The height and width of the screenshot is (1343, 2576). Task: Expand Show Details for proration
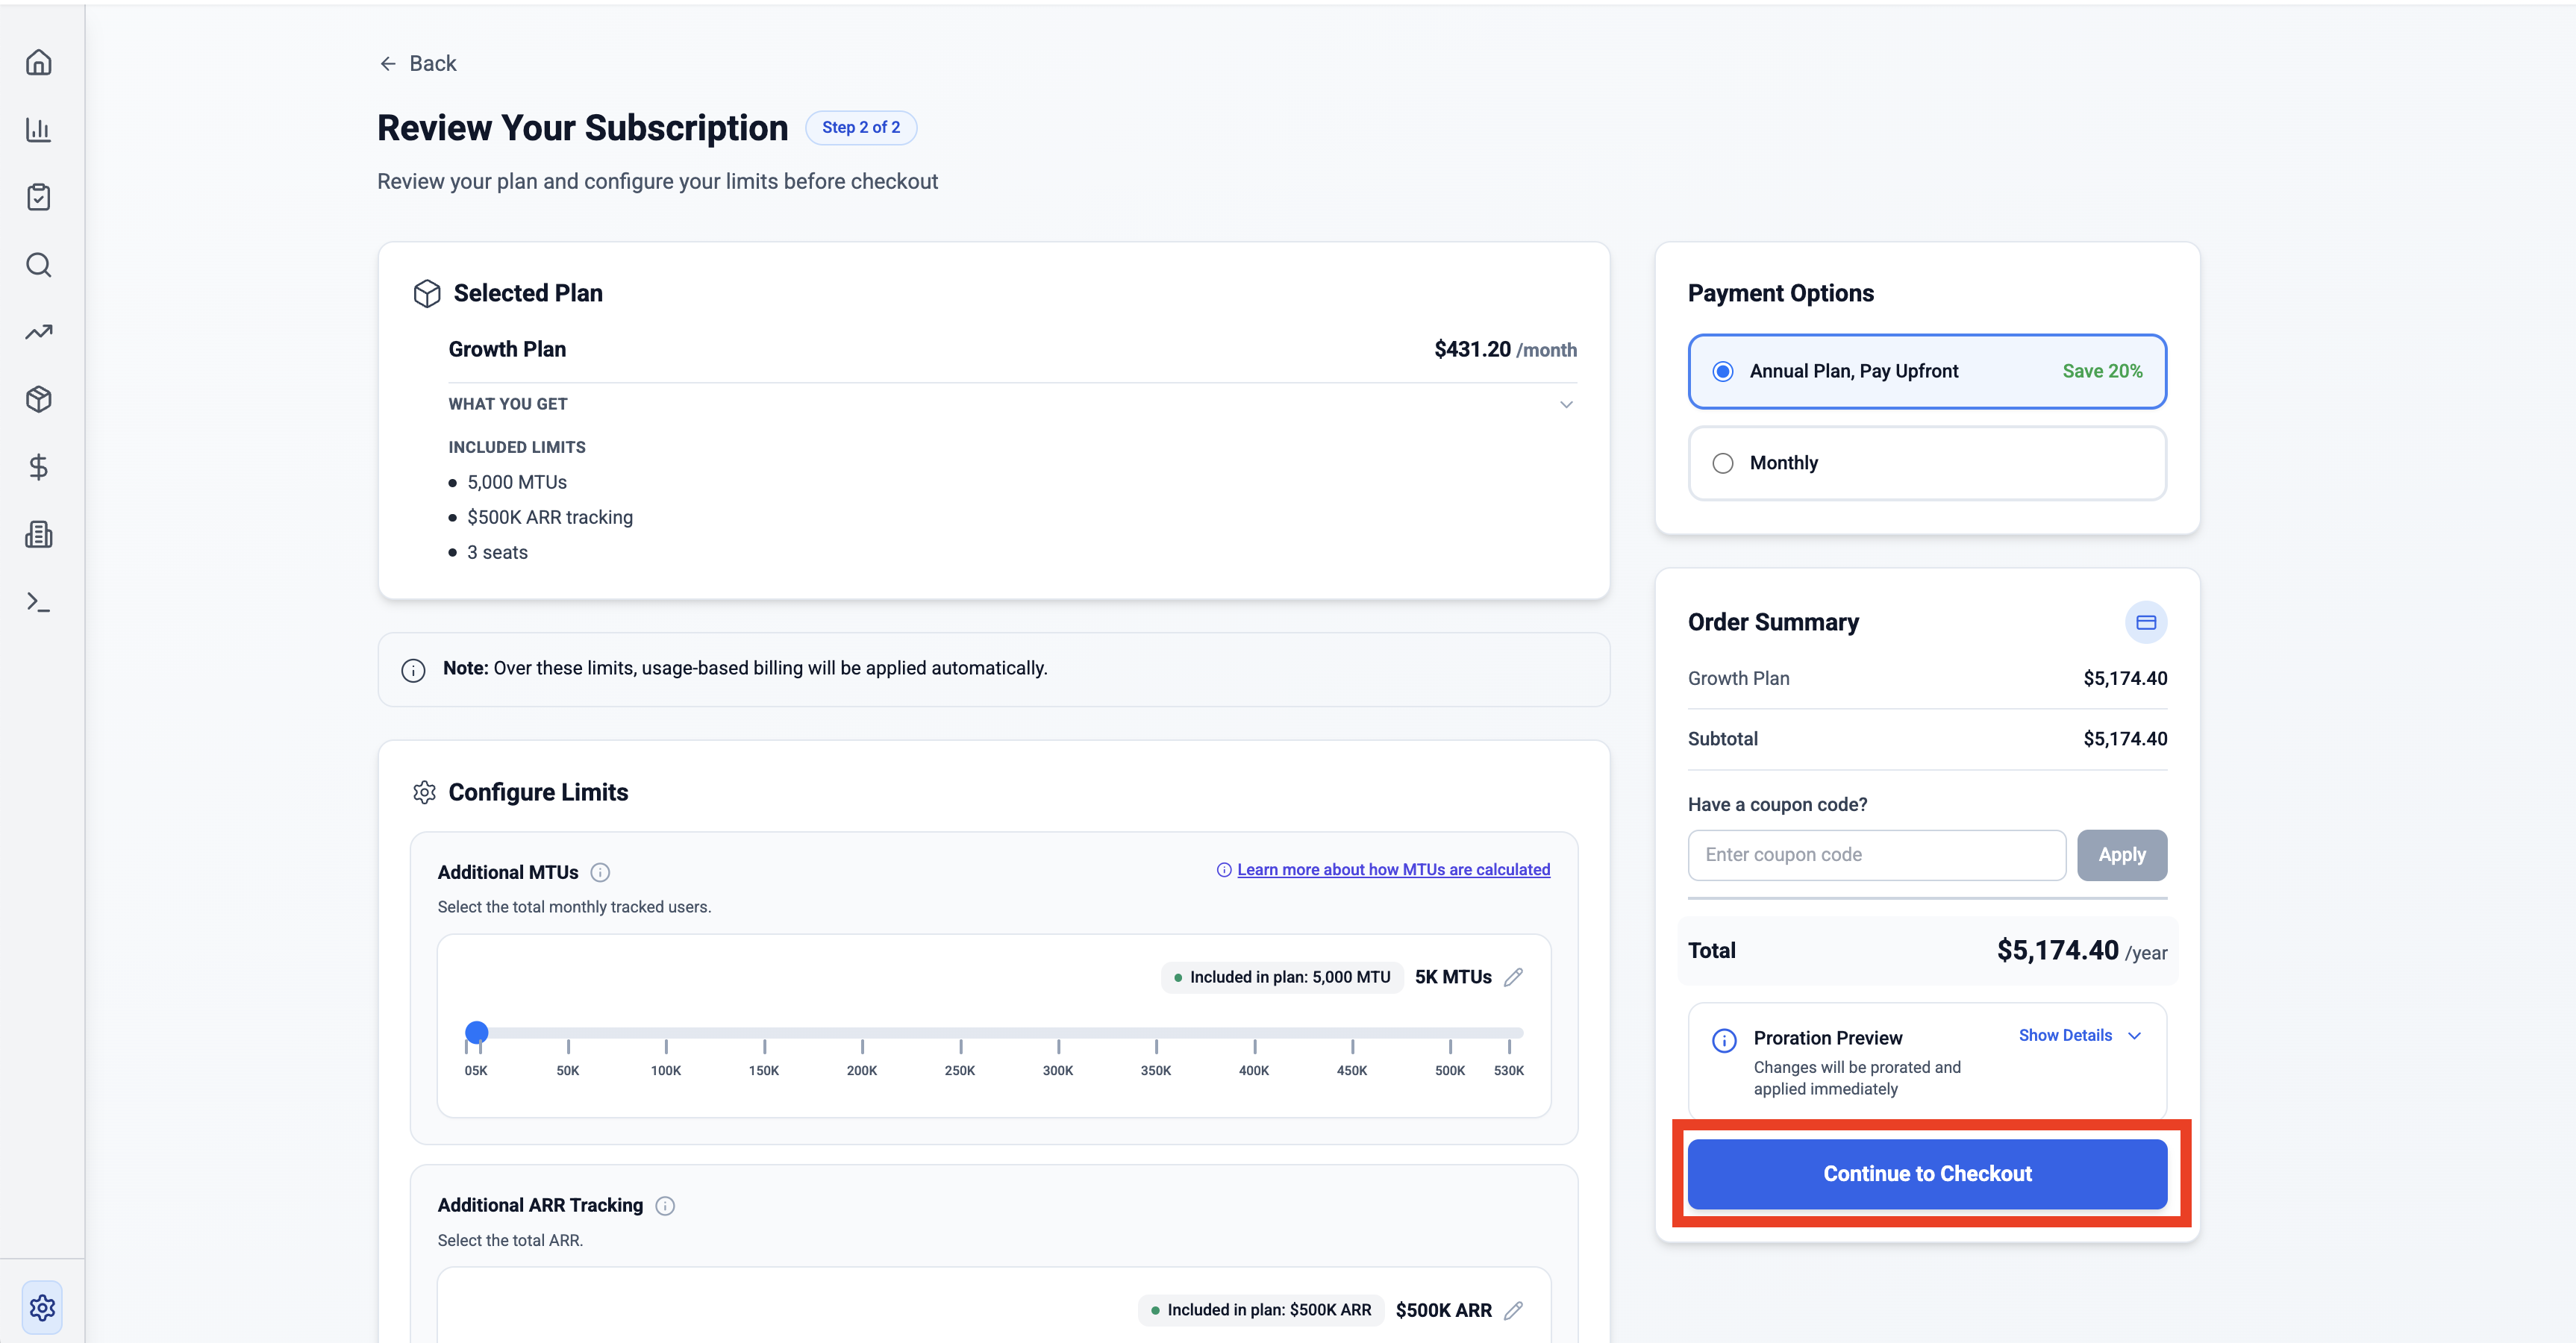click(2079, 1035)
